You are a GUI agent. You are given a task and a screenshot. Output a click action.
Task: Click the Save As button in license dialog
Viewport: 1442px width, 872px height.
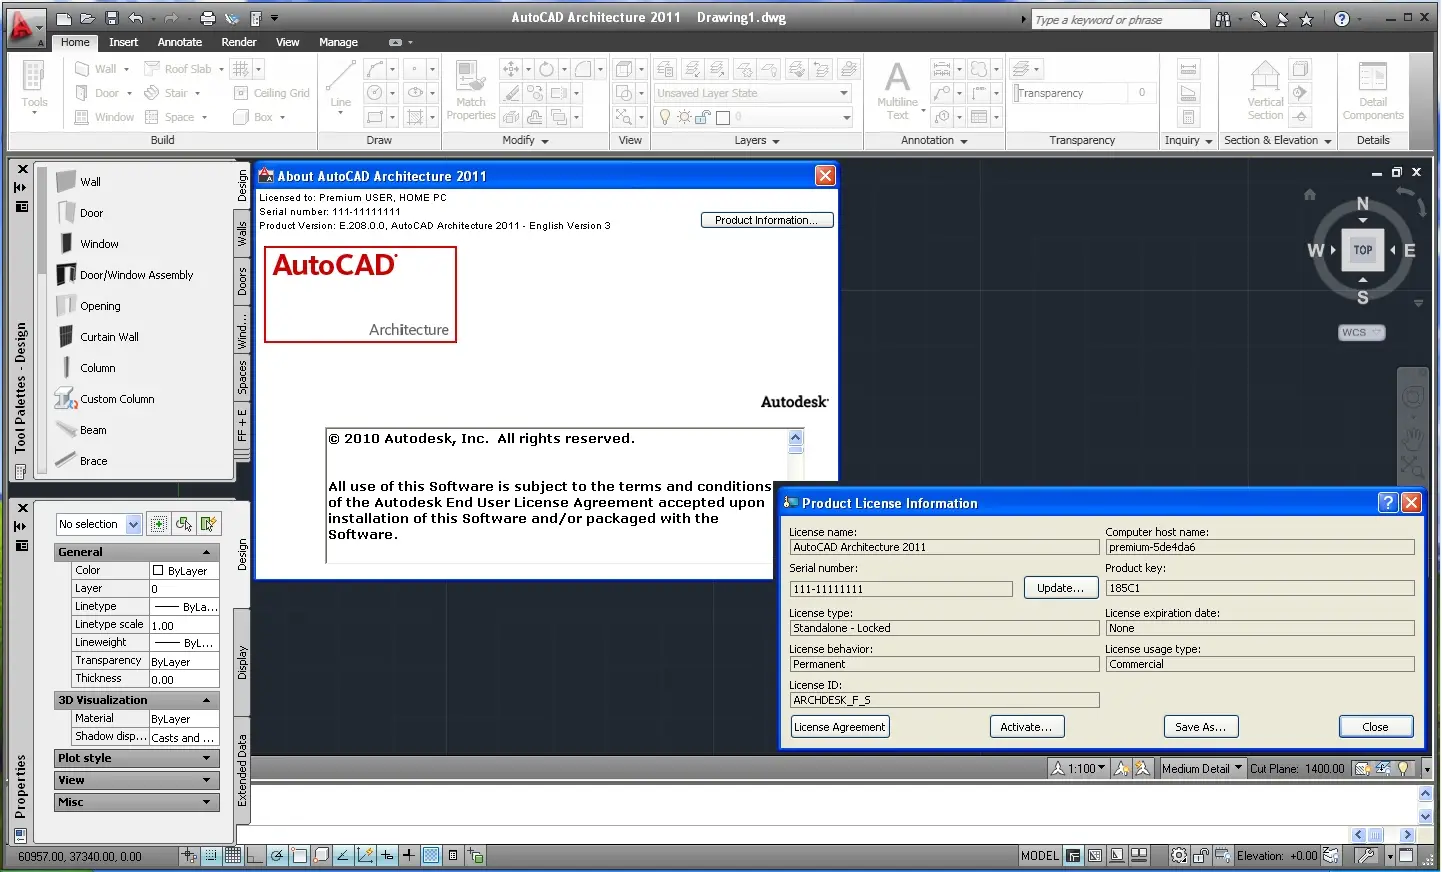click(1201, 727)
